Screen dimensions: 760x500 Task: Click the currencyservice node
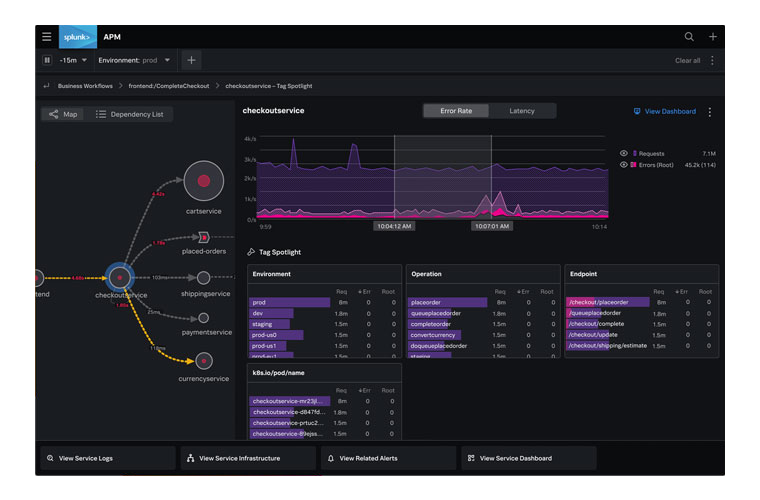(x=204, y=361)
